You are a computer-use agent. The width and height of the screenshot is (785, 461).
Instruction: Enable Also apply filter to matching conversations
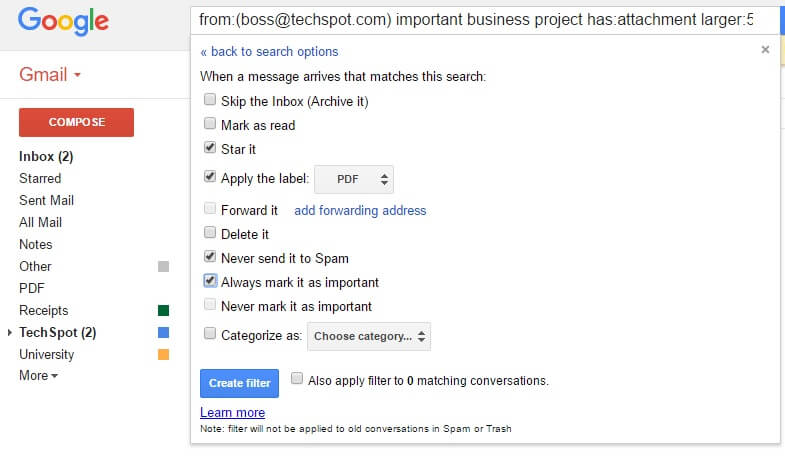coord(297,378)
